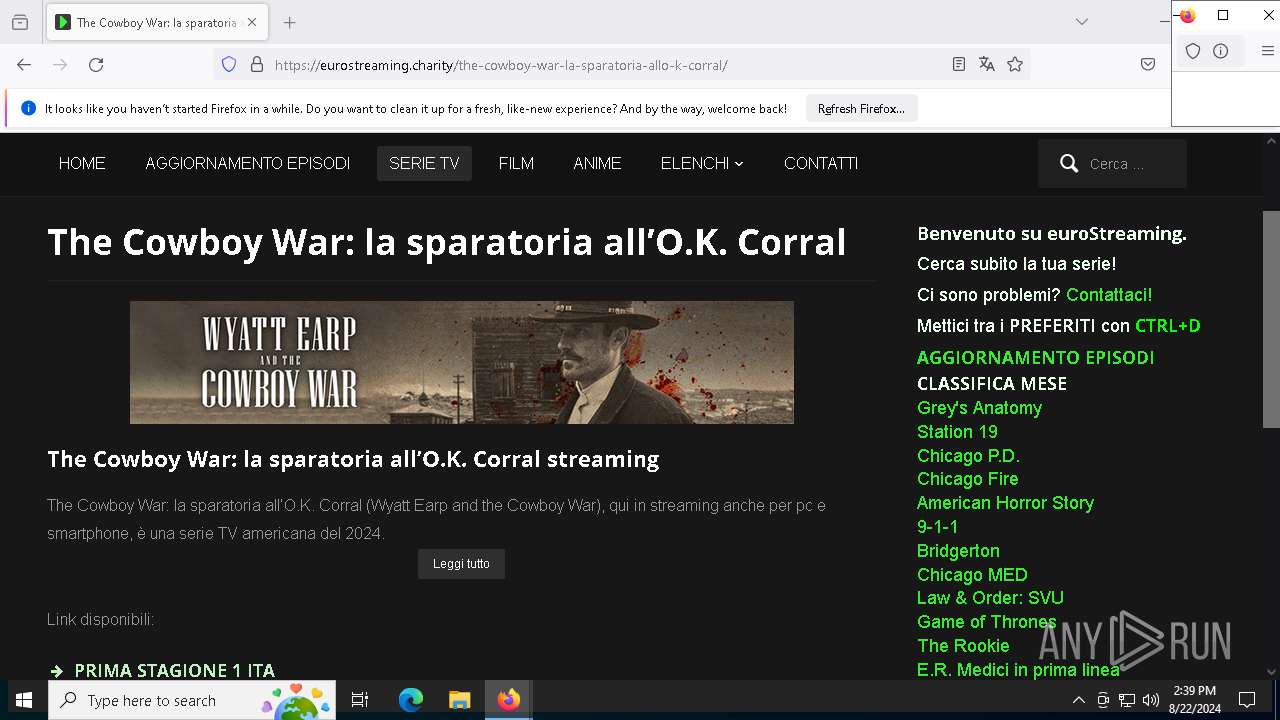Translate this page using the translate icon
Screen dimensions: 1280x720
click(x=987, y=65)
